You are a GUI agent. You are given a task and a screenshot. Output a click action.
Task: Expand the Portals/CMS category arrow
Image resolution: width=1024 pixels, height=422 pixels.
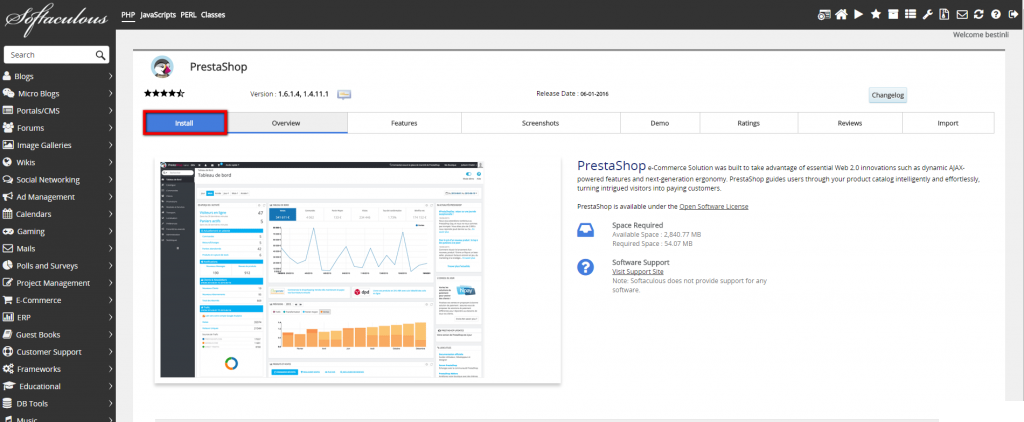pos(110,111)
